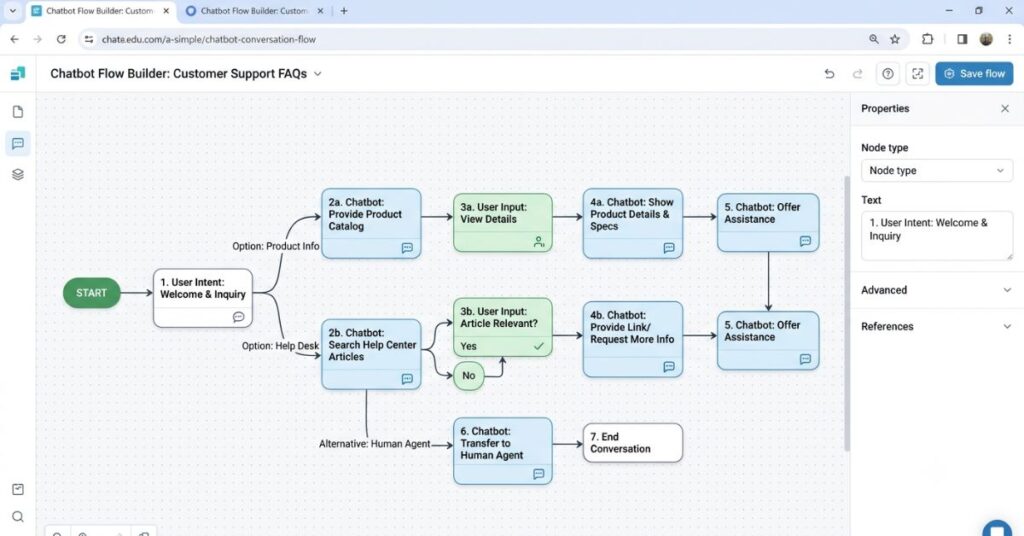
Task: Open the Node type dropdown
Action: [936, 170]
